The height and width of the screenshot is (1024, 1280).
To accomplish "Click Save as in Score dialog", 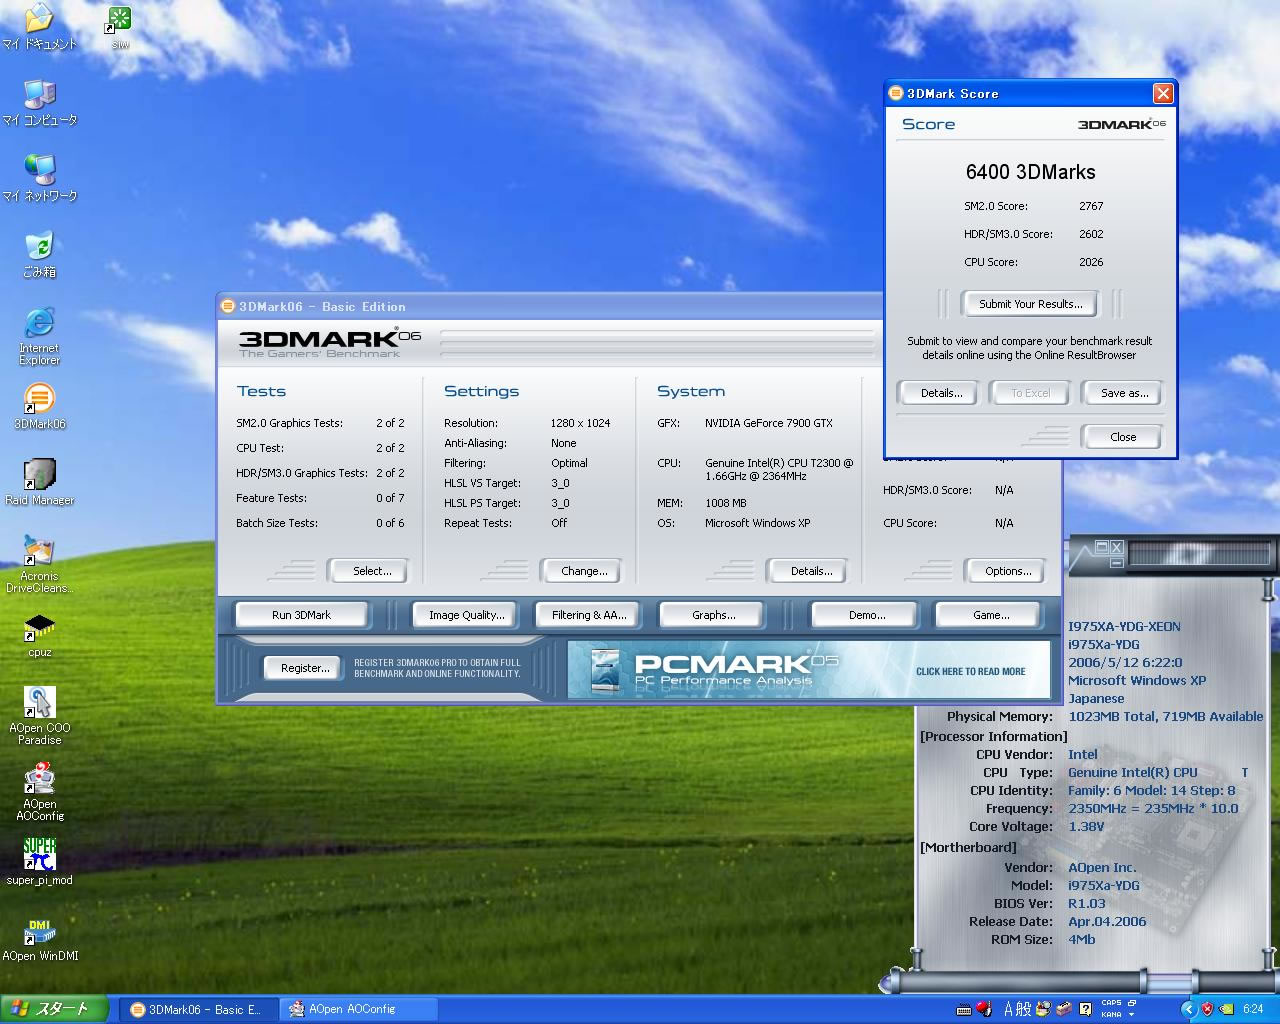I will (x=1124, y=393).
